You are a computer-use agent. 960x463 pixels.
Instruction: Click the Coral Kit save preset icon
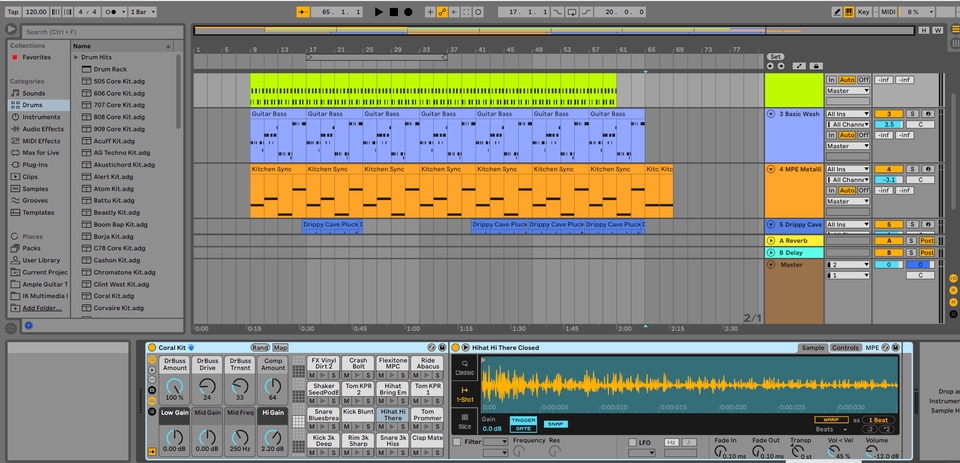[442, 347]
